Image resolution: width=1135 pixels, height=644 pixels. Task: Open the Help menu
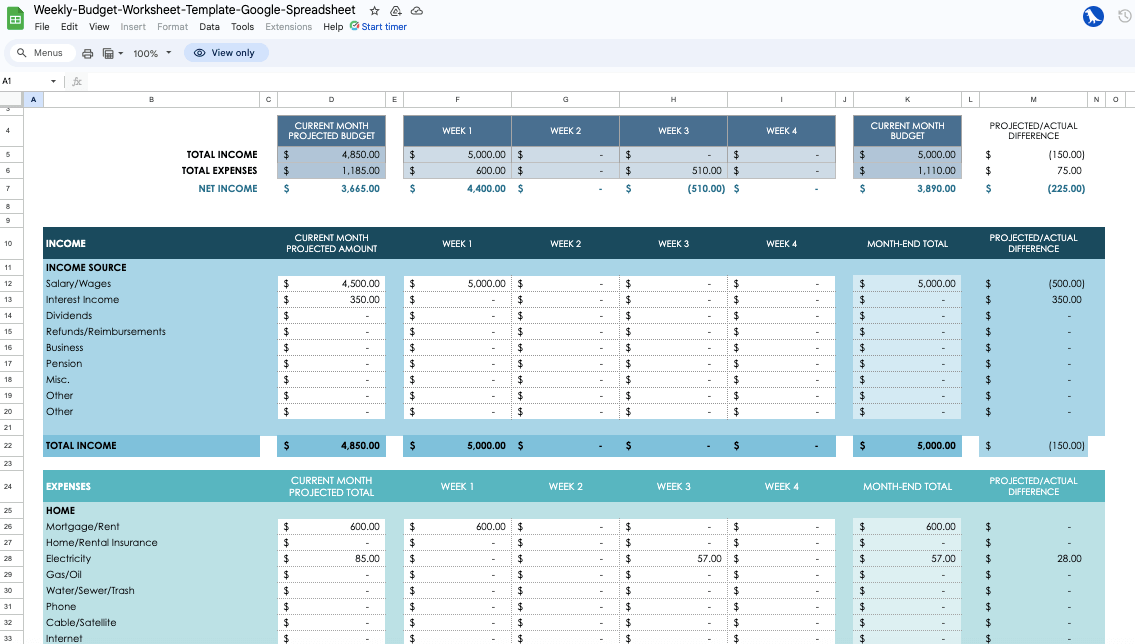pos(333,27)
